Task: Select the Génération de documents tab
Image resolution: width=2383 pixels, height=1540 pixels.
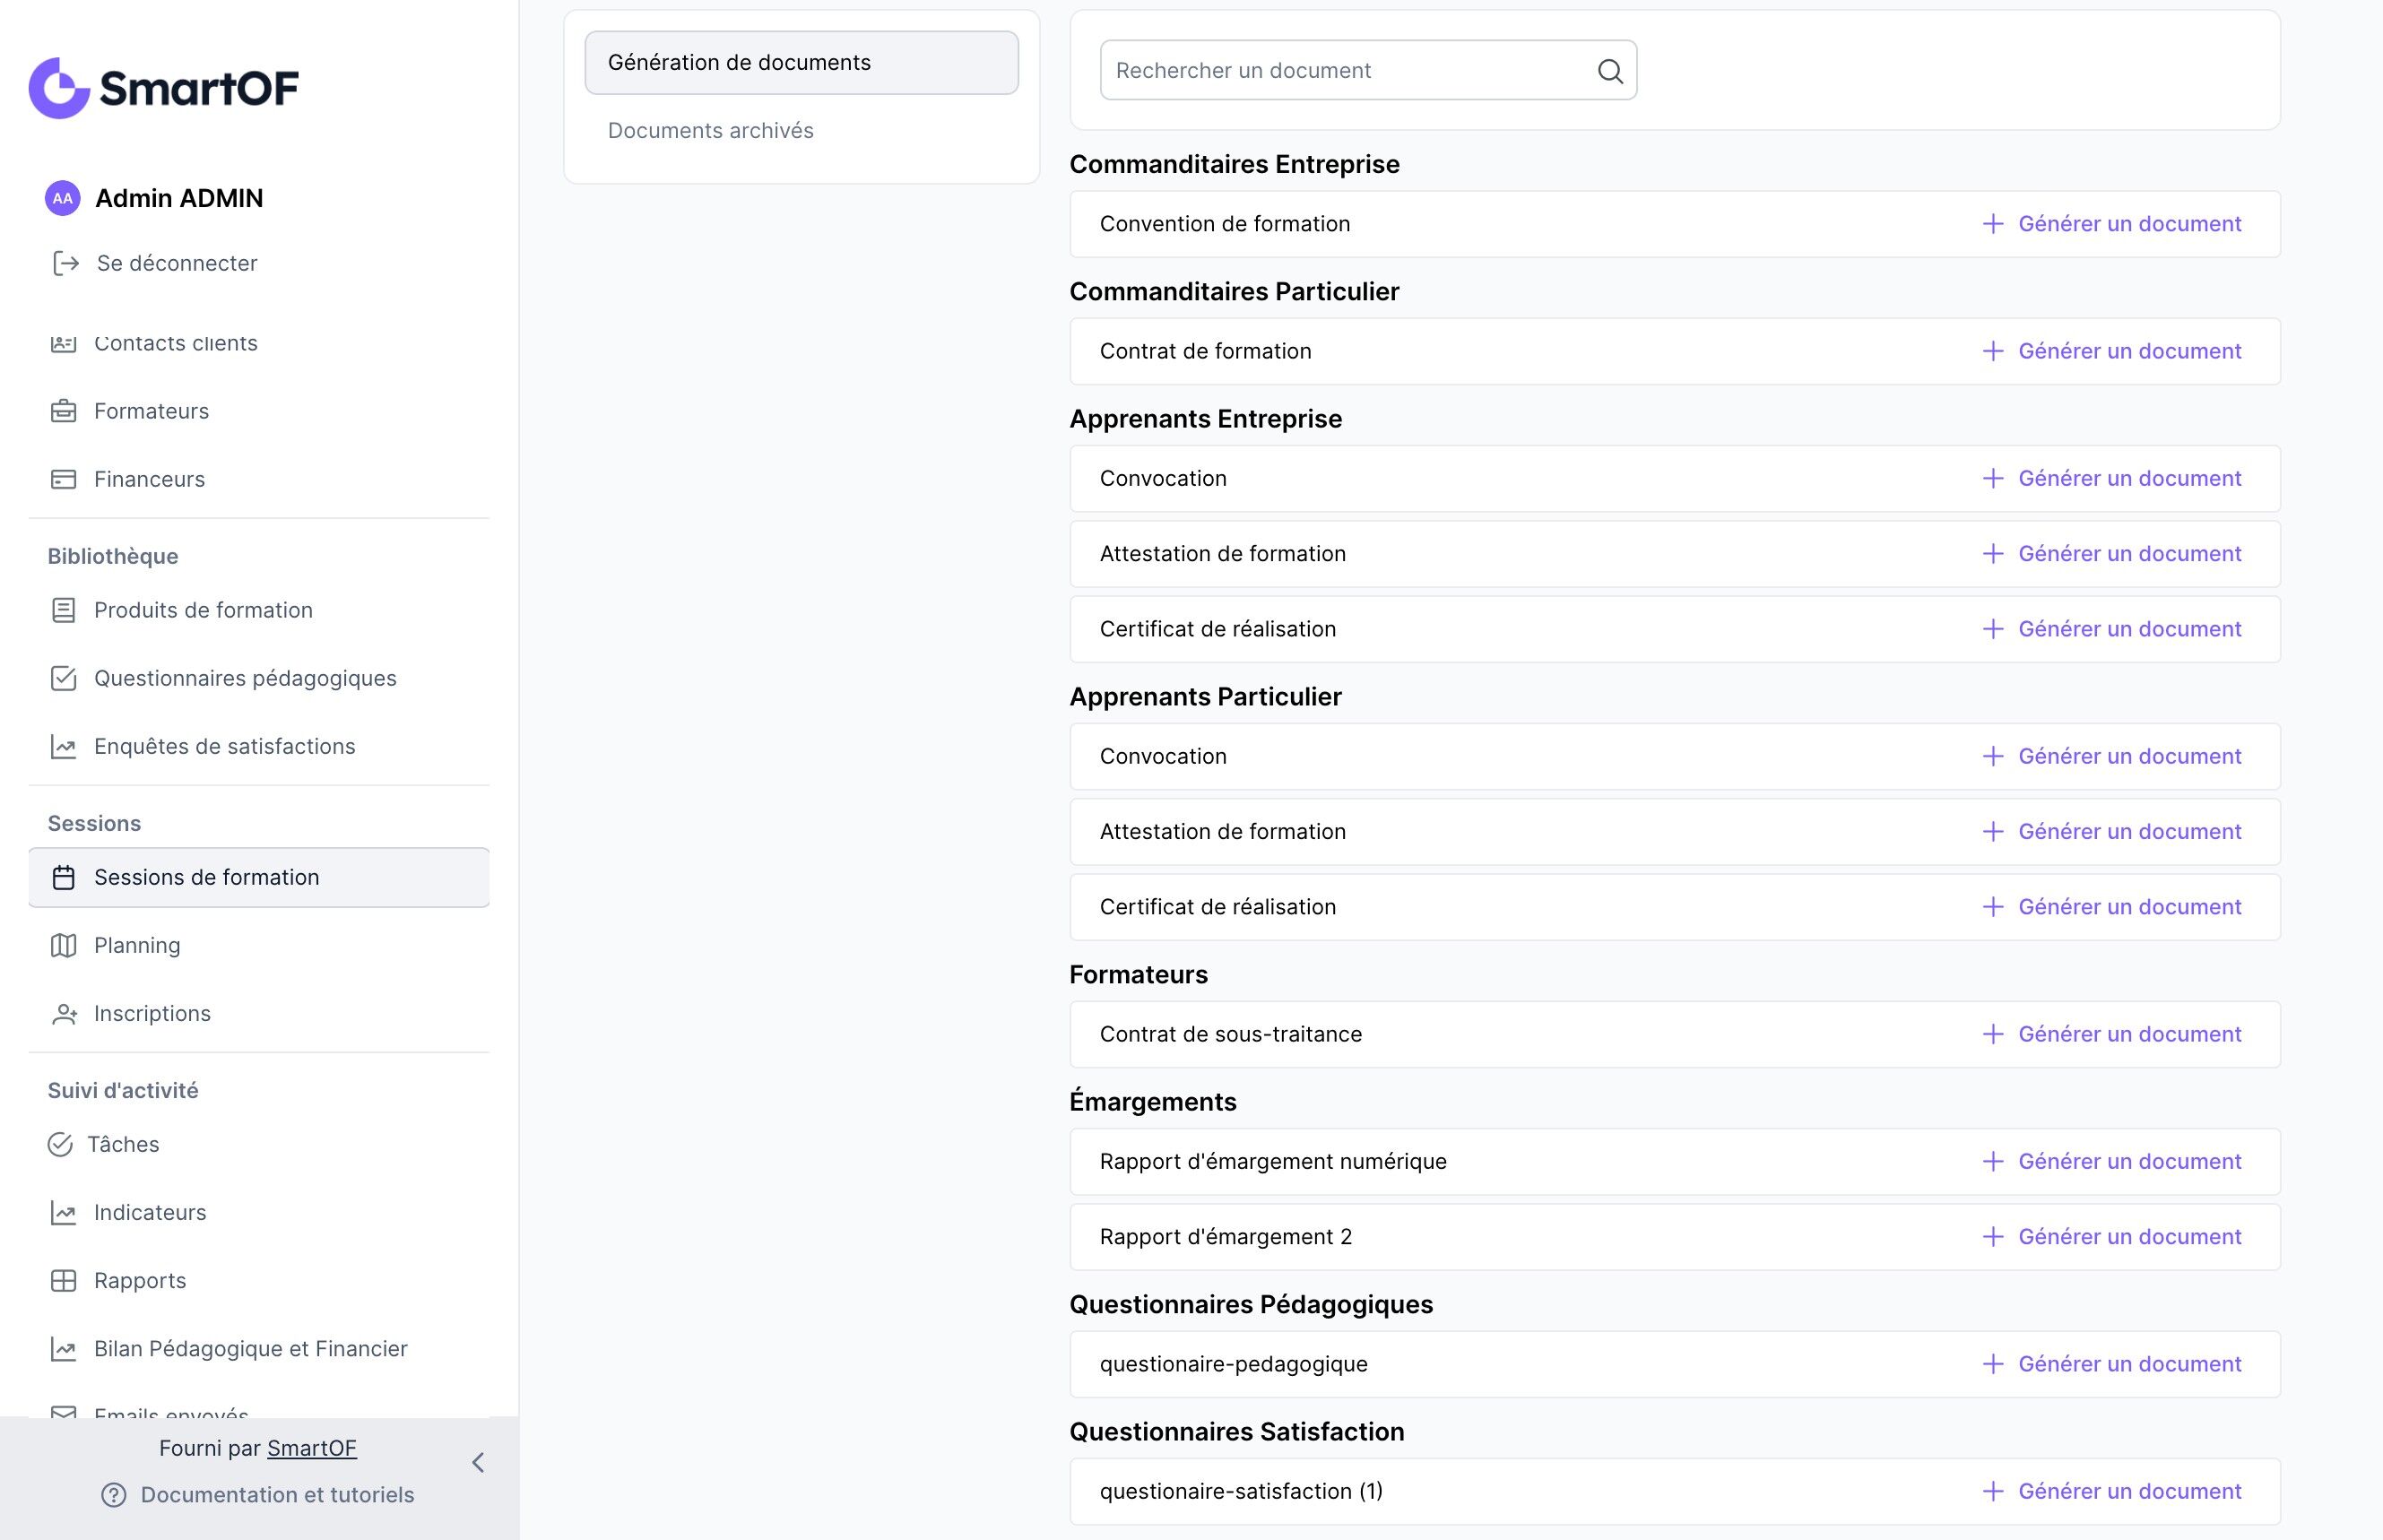Action: coord(801,63)
